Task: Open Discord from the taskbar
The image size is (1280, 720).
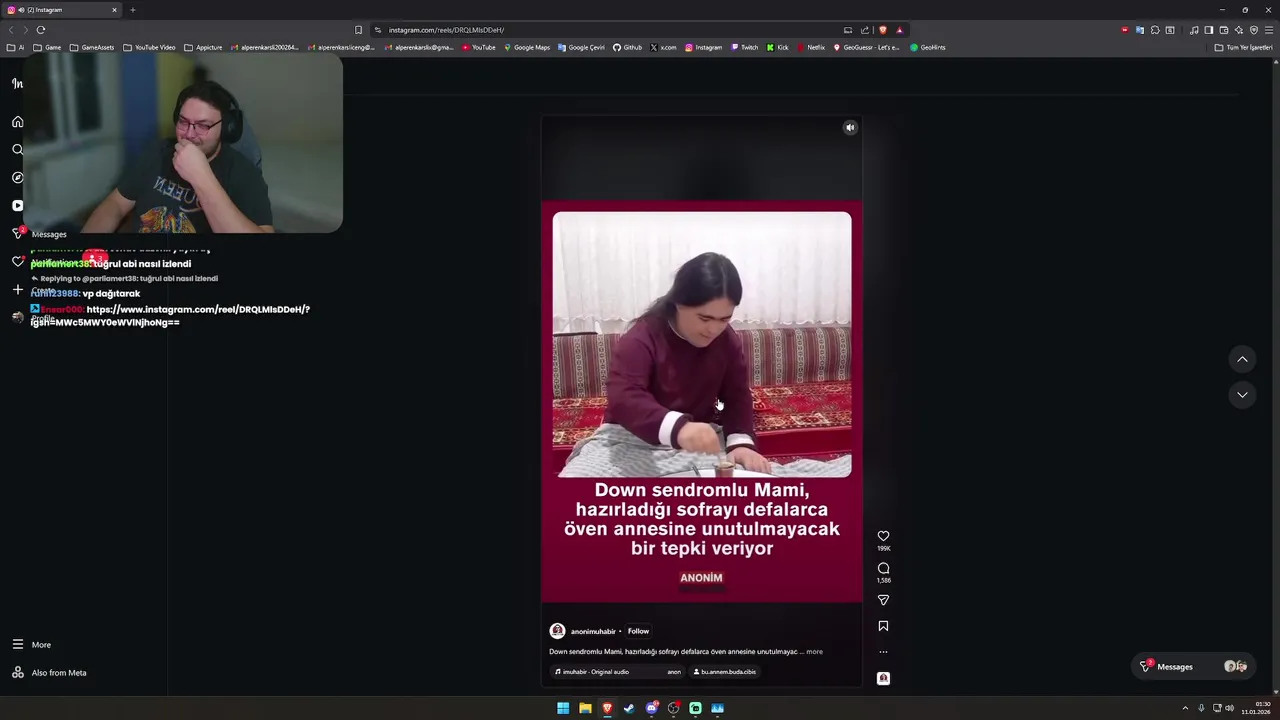Action: [651, 708]
